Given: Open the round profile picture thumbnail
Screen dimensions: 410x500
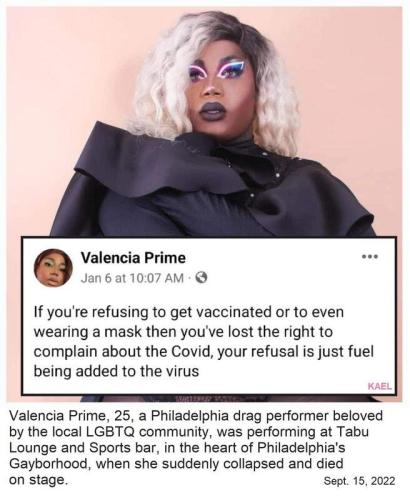Looking at the screenshot, I should click(53, 268).
